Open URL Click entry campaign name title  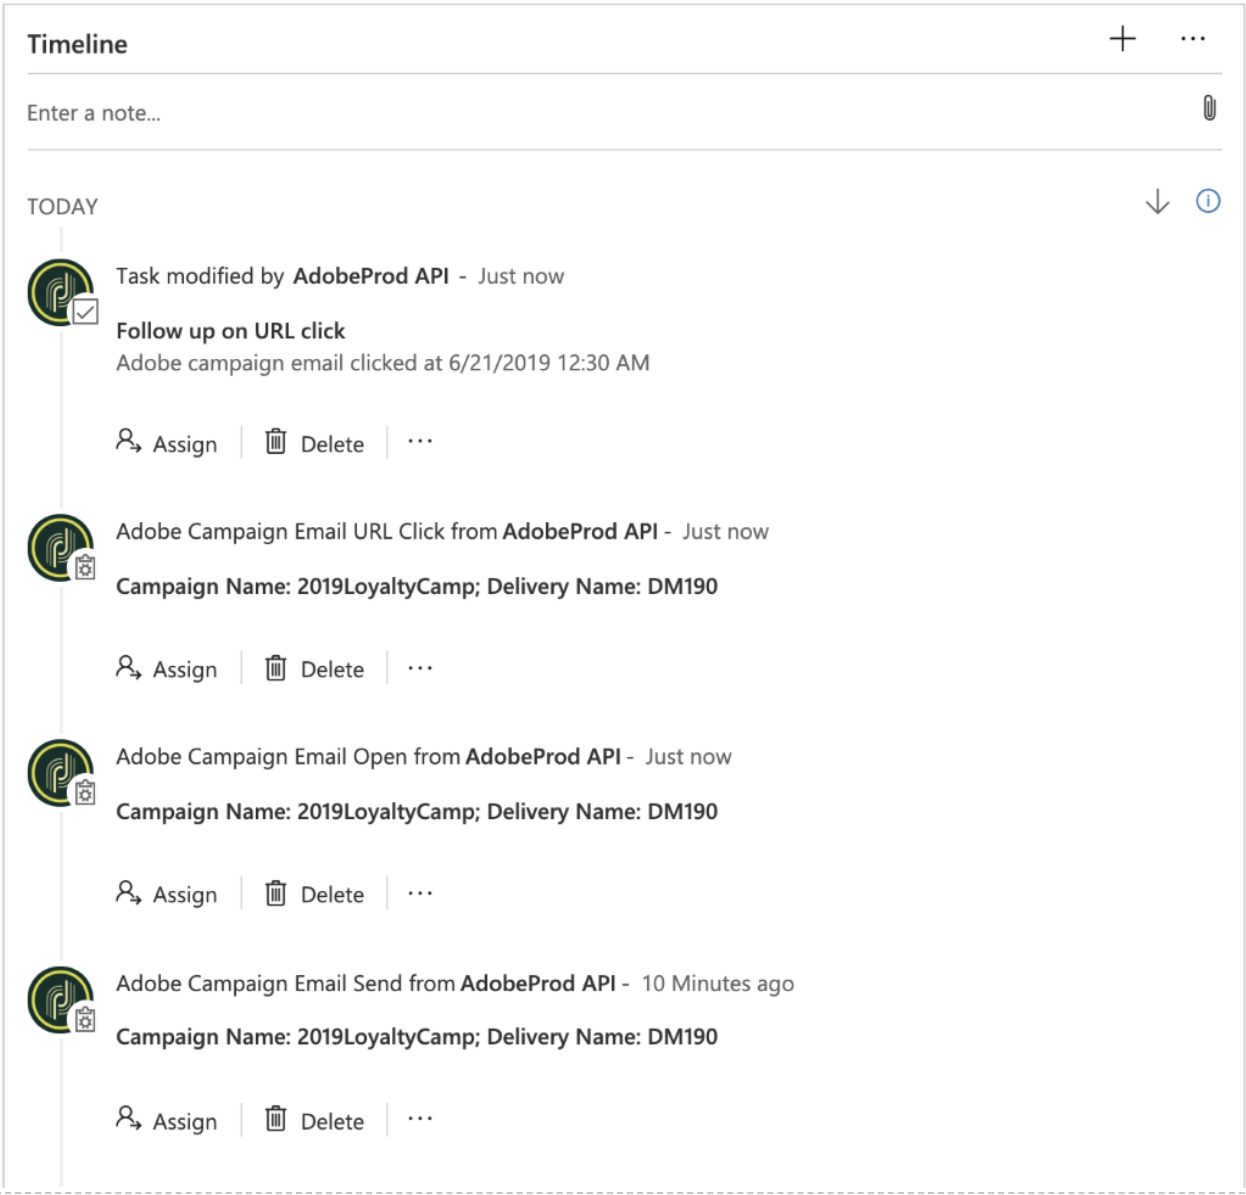pos(417,587)
